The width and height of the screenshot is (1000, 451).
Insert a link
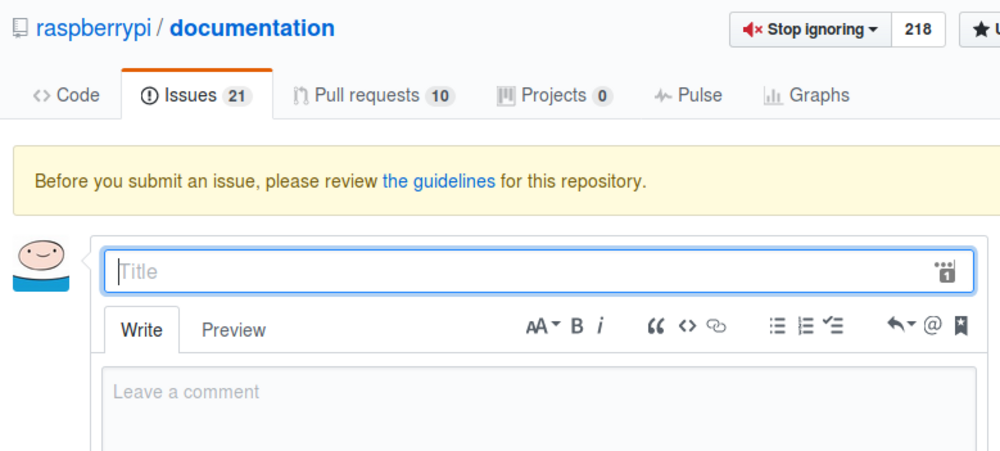[x=716, y=327]
